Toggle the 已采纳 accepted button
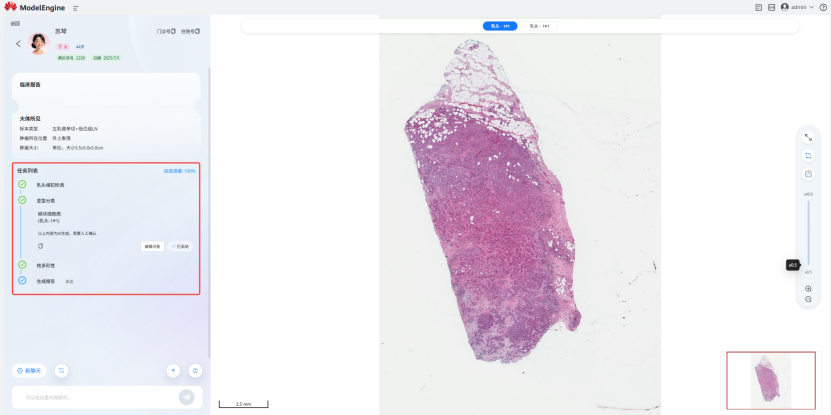 pos(180,246)
